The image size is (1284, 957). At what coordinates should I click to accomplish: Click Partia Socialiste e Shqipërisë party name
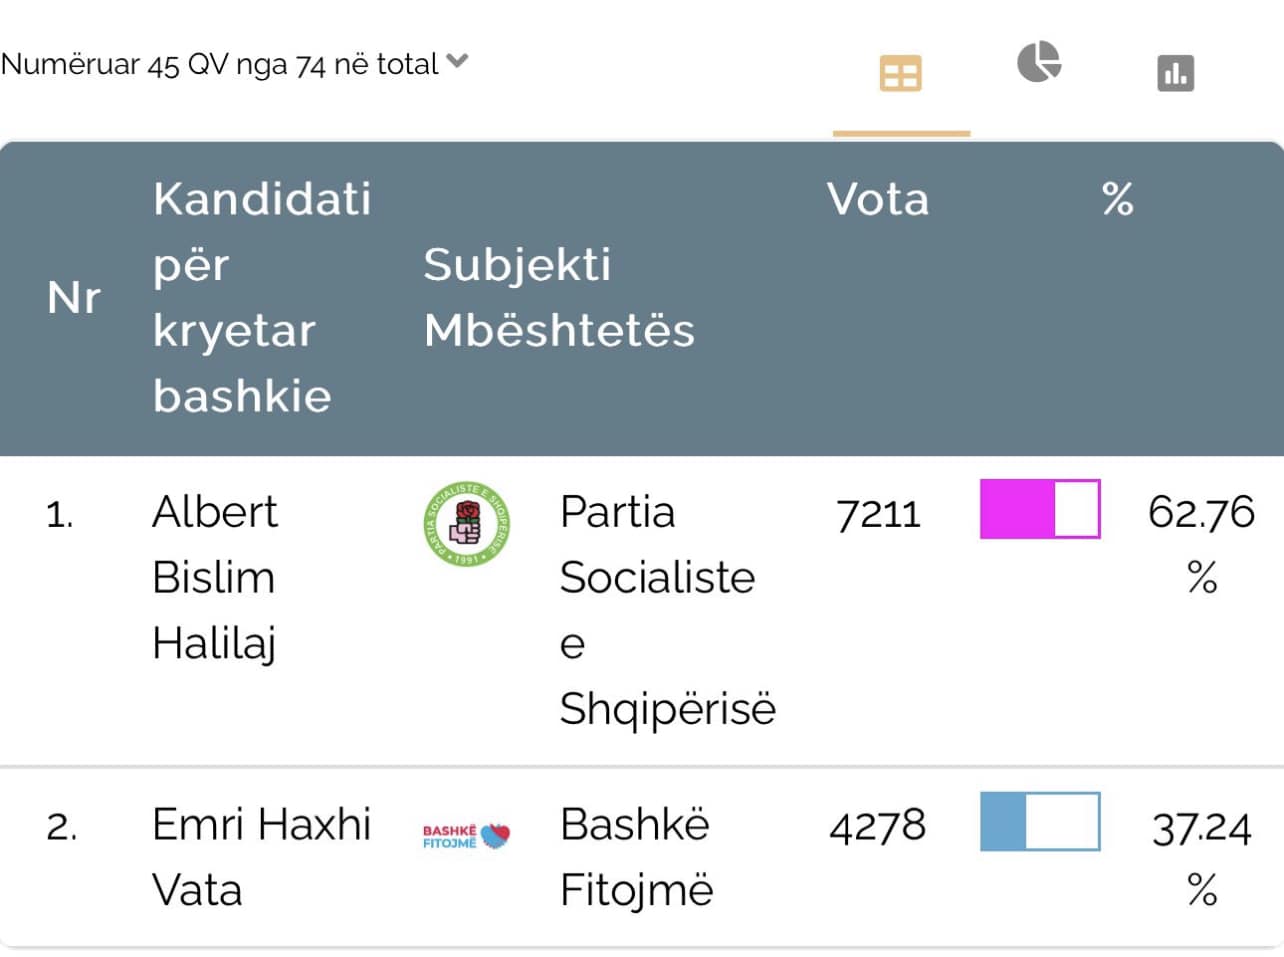666,609
